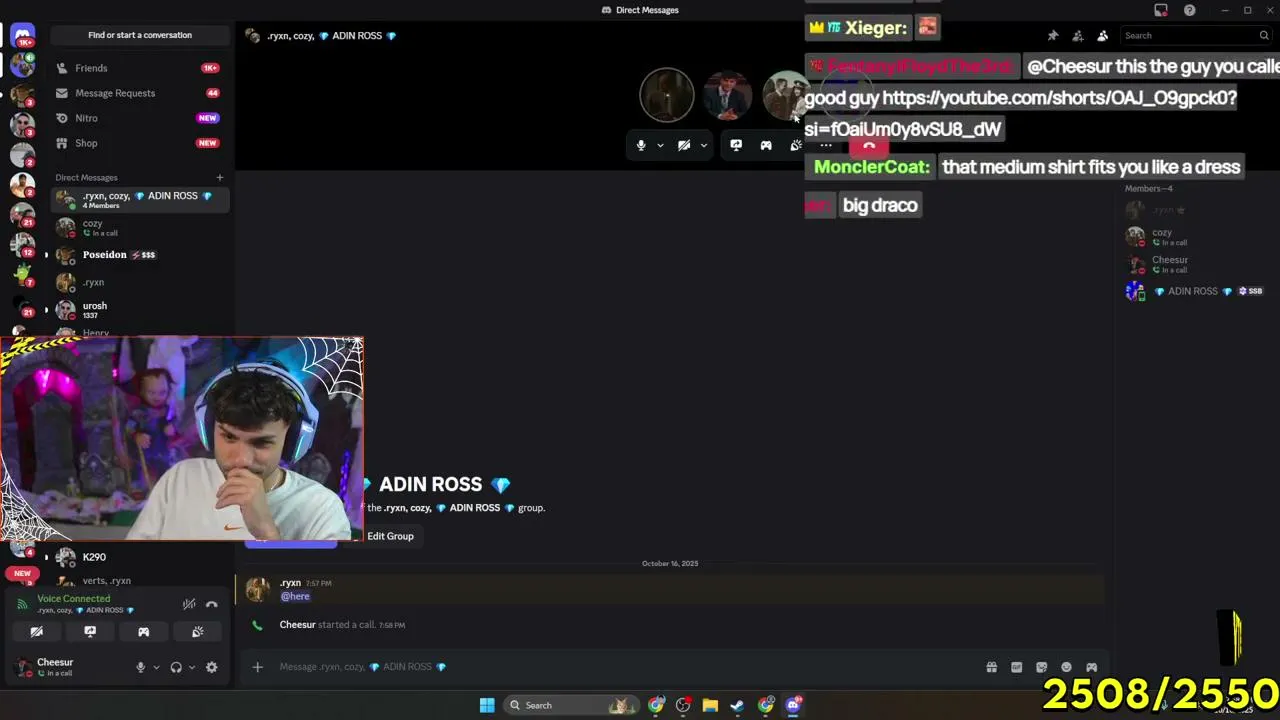Image resolution: width=1280 pixels, height=720 pixels.
Task: Start an activity from the call controls
Action: tap(766, 145)
